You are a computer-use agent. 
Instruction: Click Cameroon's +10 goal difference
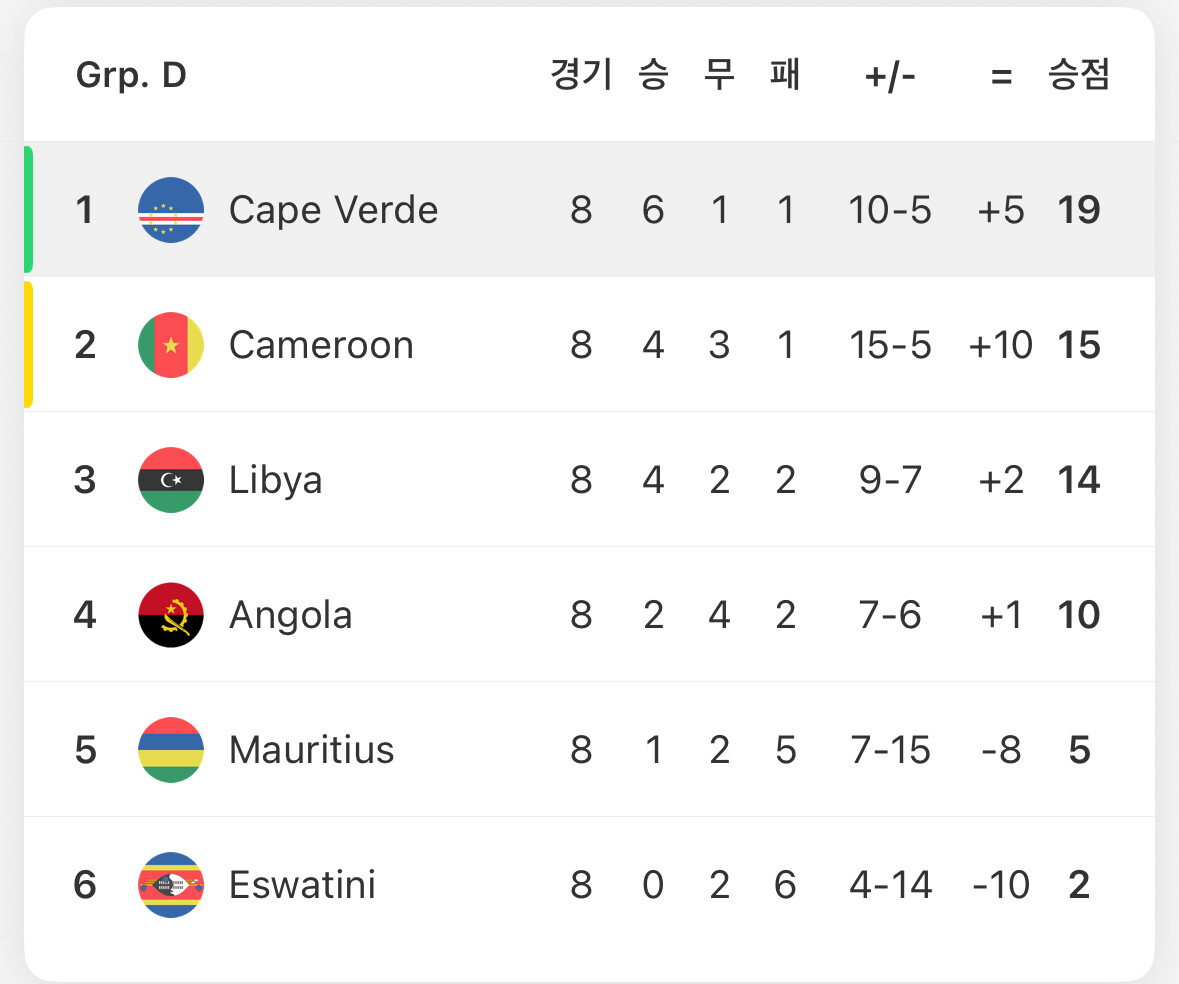(1000, 345)
